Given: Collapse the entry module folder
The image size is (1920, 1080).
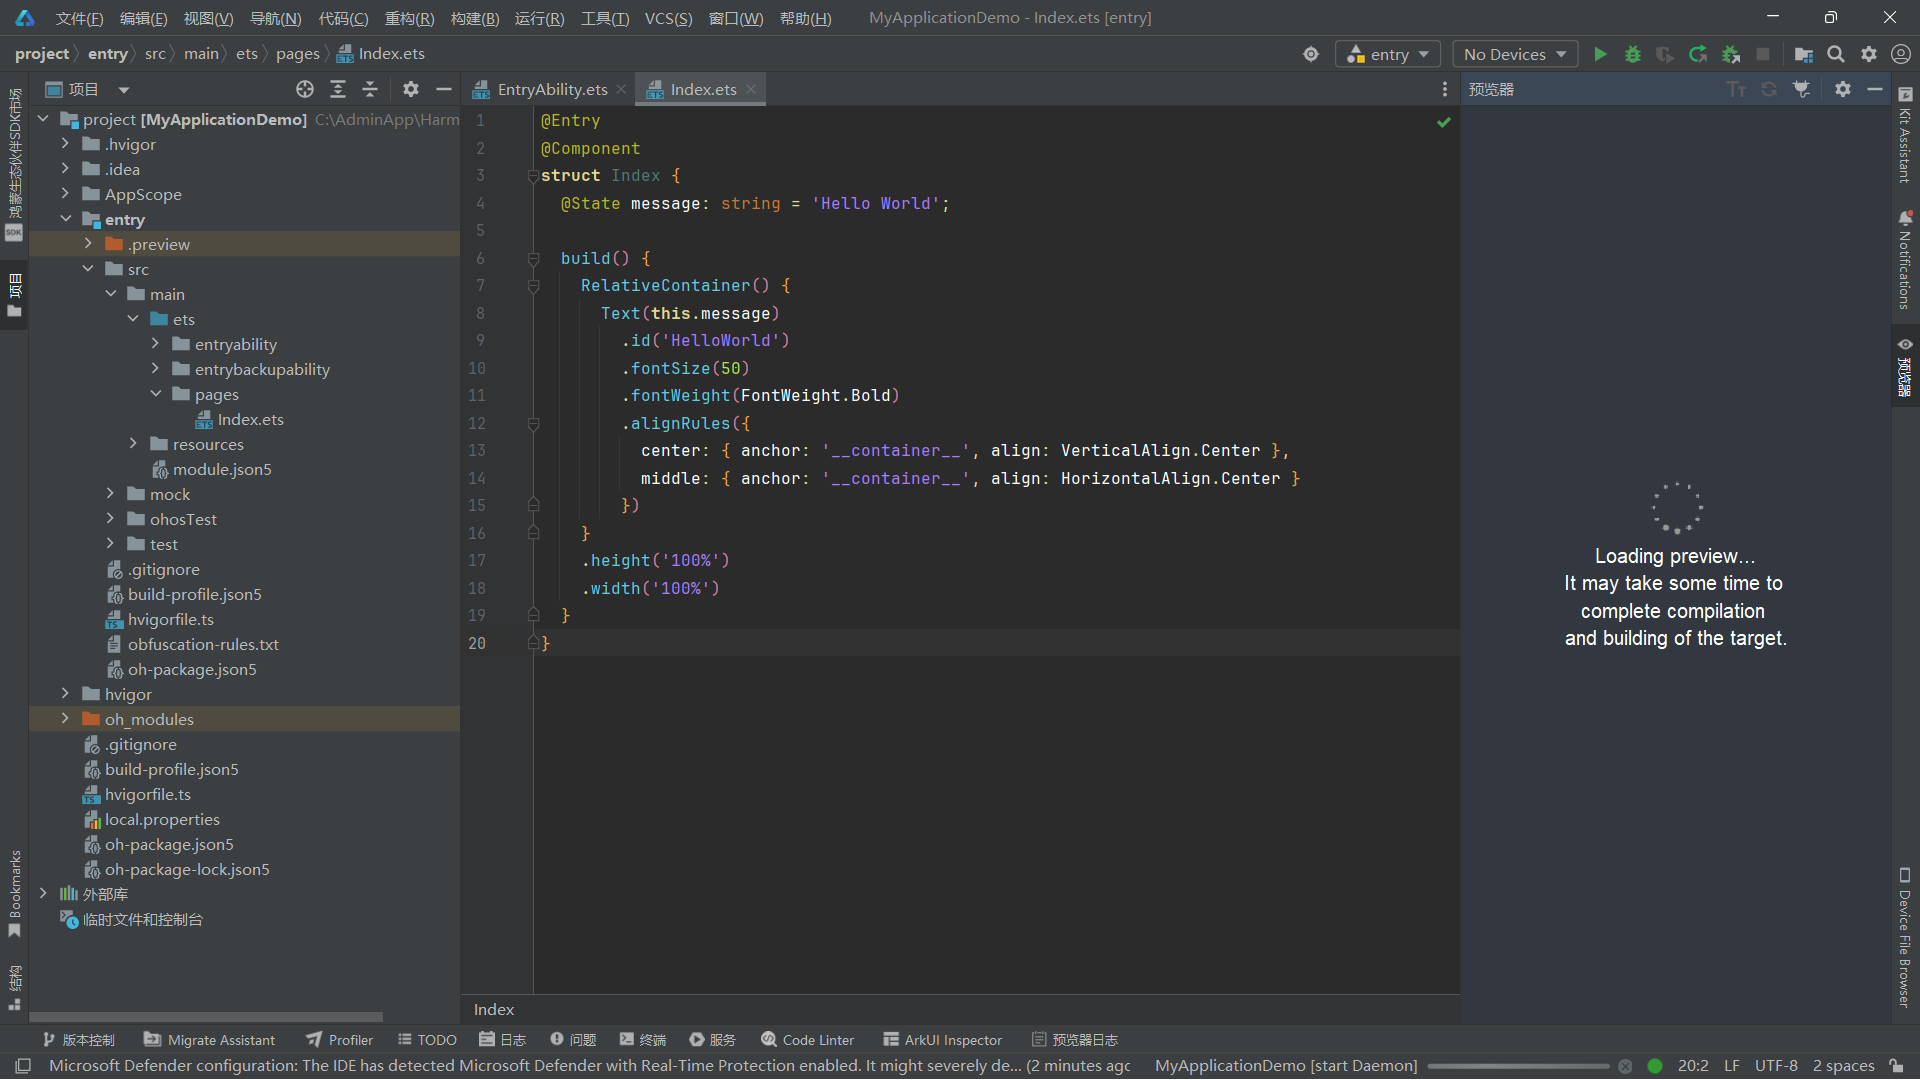Looking at the screenshot, I should point(65,219).
